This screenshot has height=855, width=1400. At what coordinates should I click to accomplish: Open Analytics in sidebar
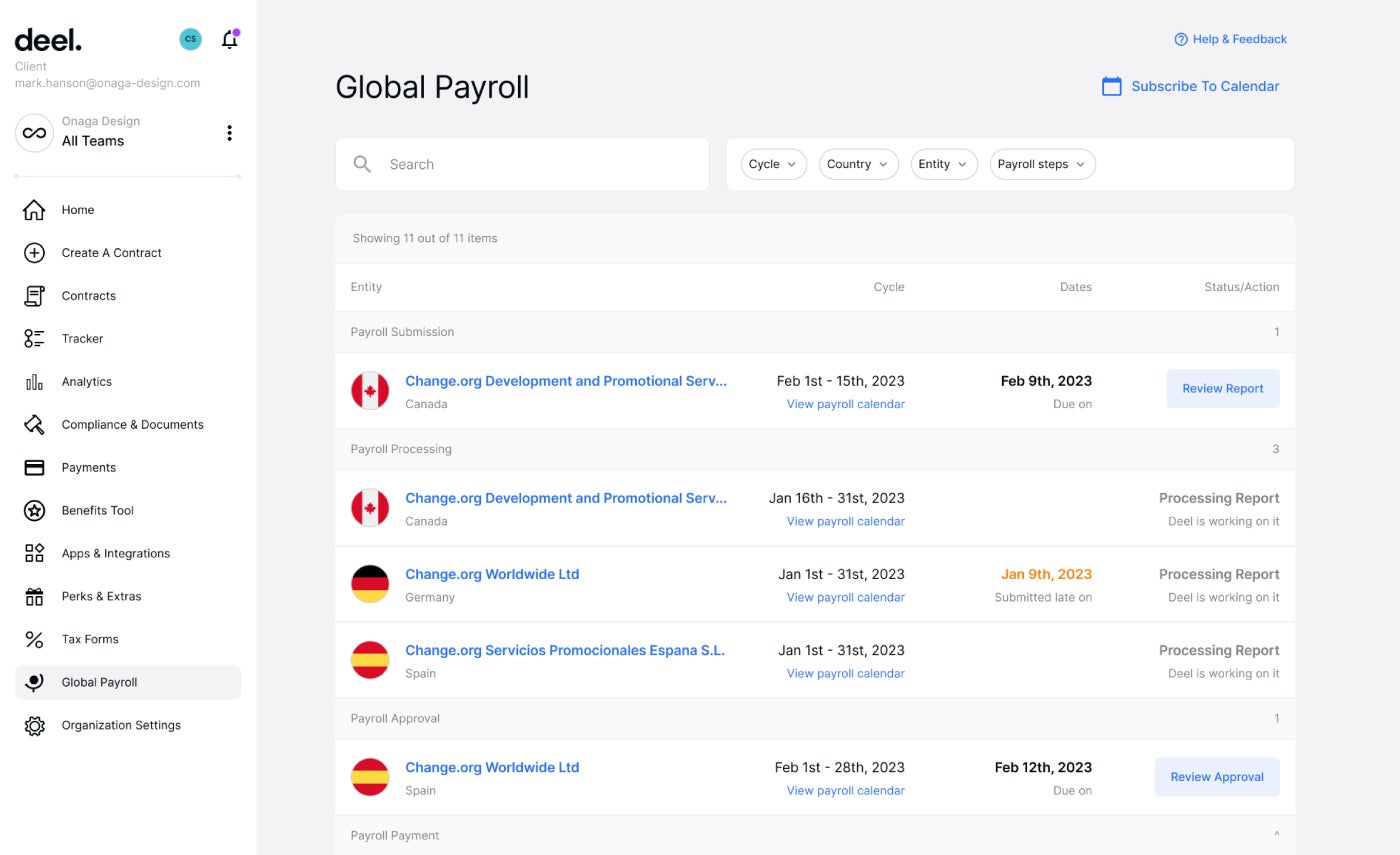pos(128,382)
